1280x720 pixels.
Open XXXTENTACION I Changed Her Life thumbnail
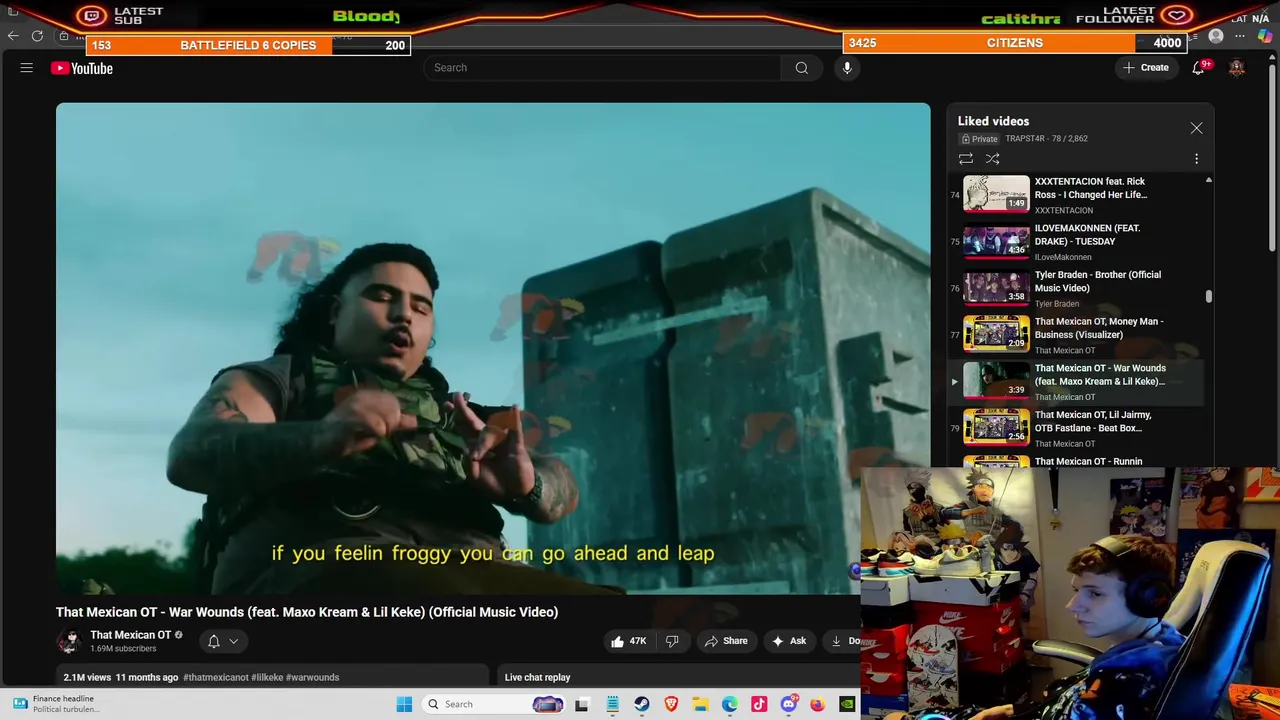996,194
